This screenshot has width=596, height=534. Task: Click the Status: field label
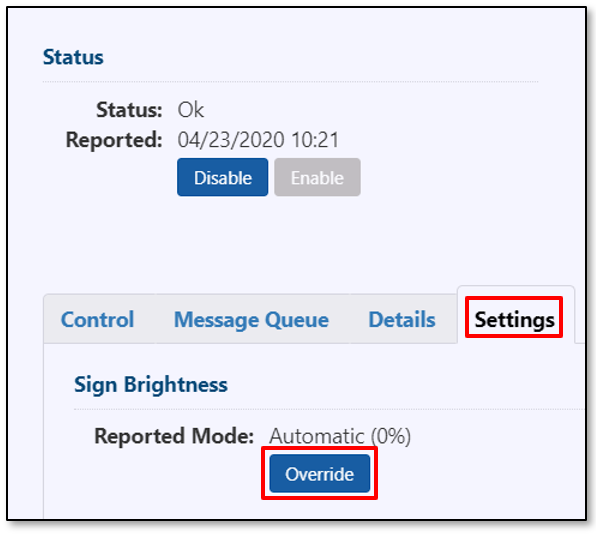[x=129, y=110]
